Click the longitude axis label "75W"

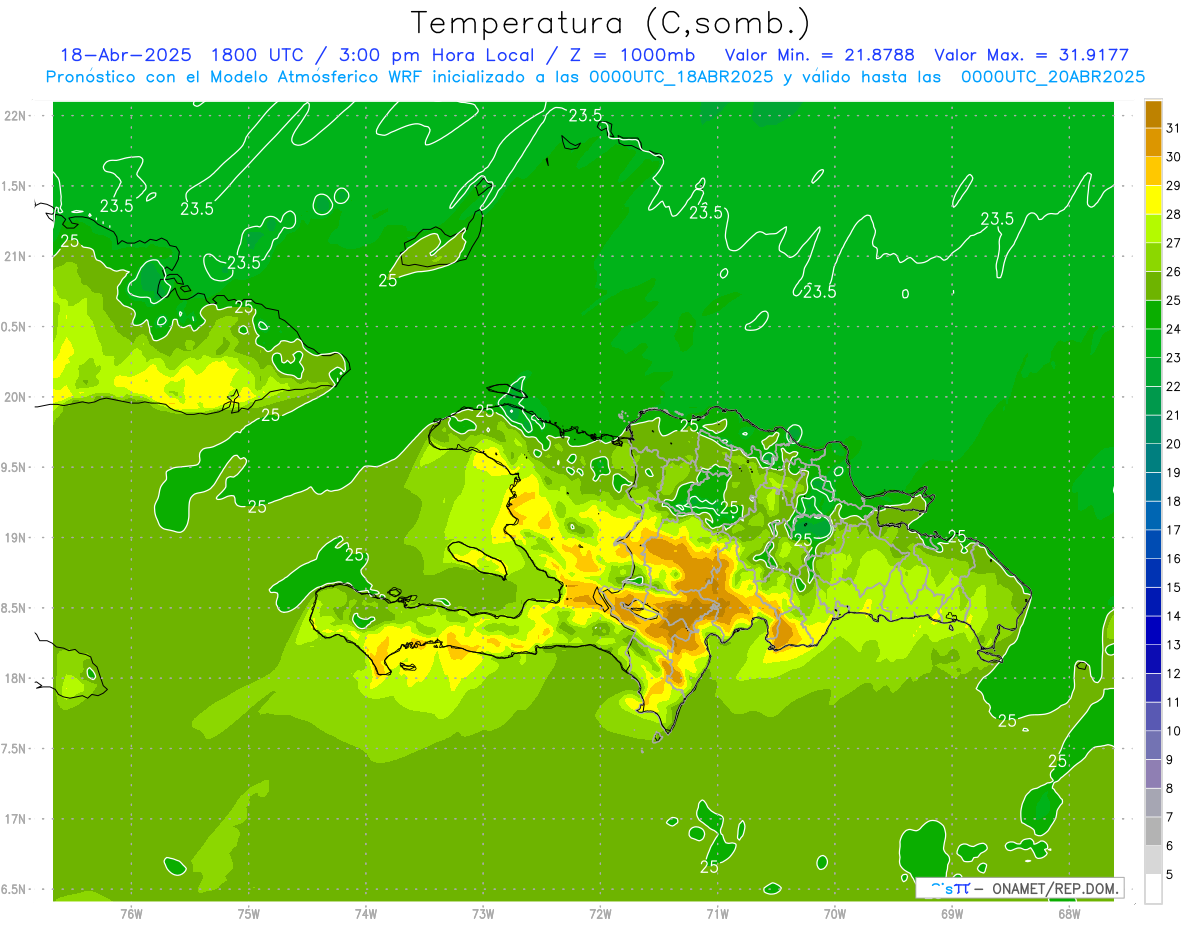[249, 913]
